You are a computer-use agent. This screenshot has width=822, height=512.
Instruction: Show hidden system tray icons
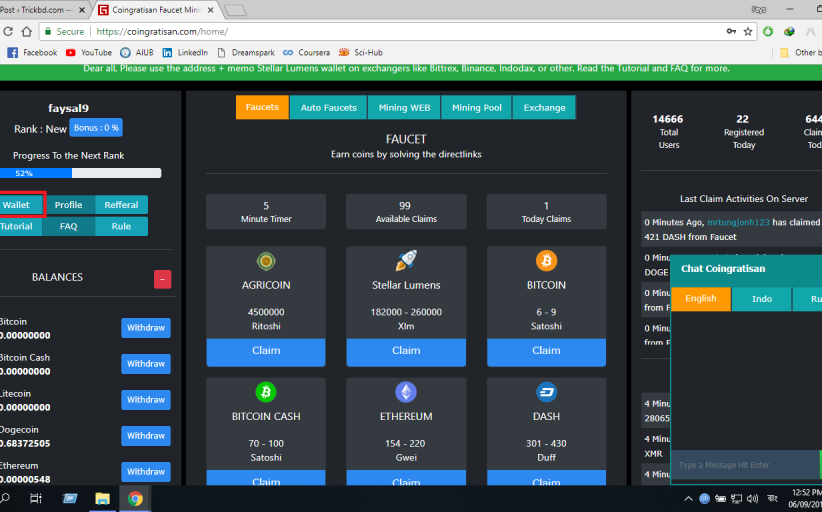688,498
